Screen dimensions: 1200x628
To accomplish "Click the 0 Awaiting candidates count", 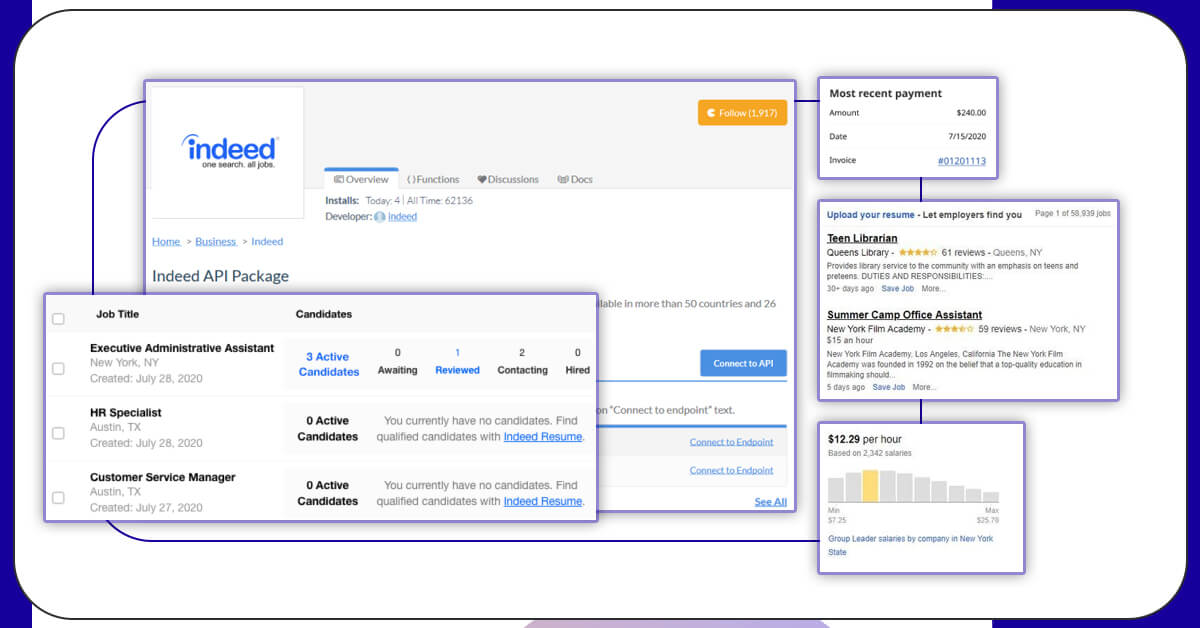I will 397,361.
